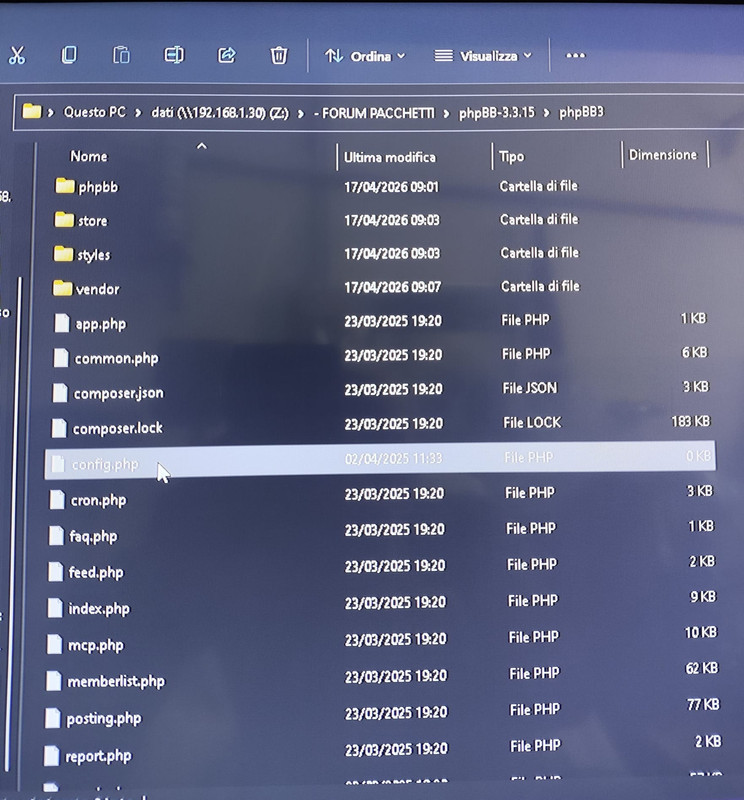Go to phpBB-3.3.15 breadcrumb

pyautogui.click(x=497, y=112)
